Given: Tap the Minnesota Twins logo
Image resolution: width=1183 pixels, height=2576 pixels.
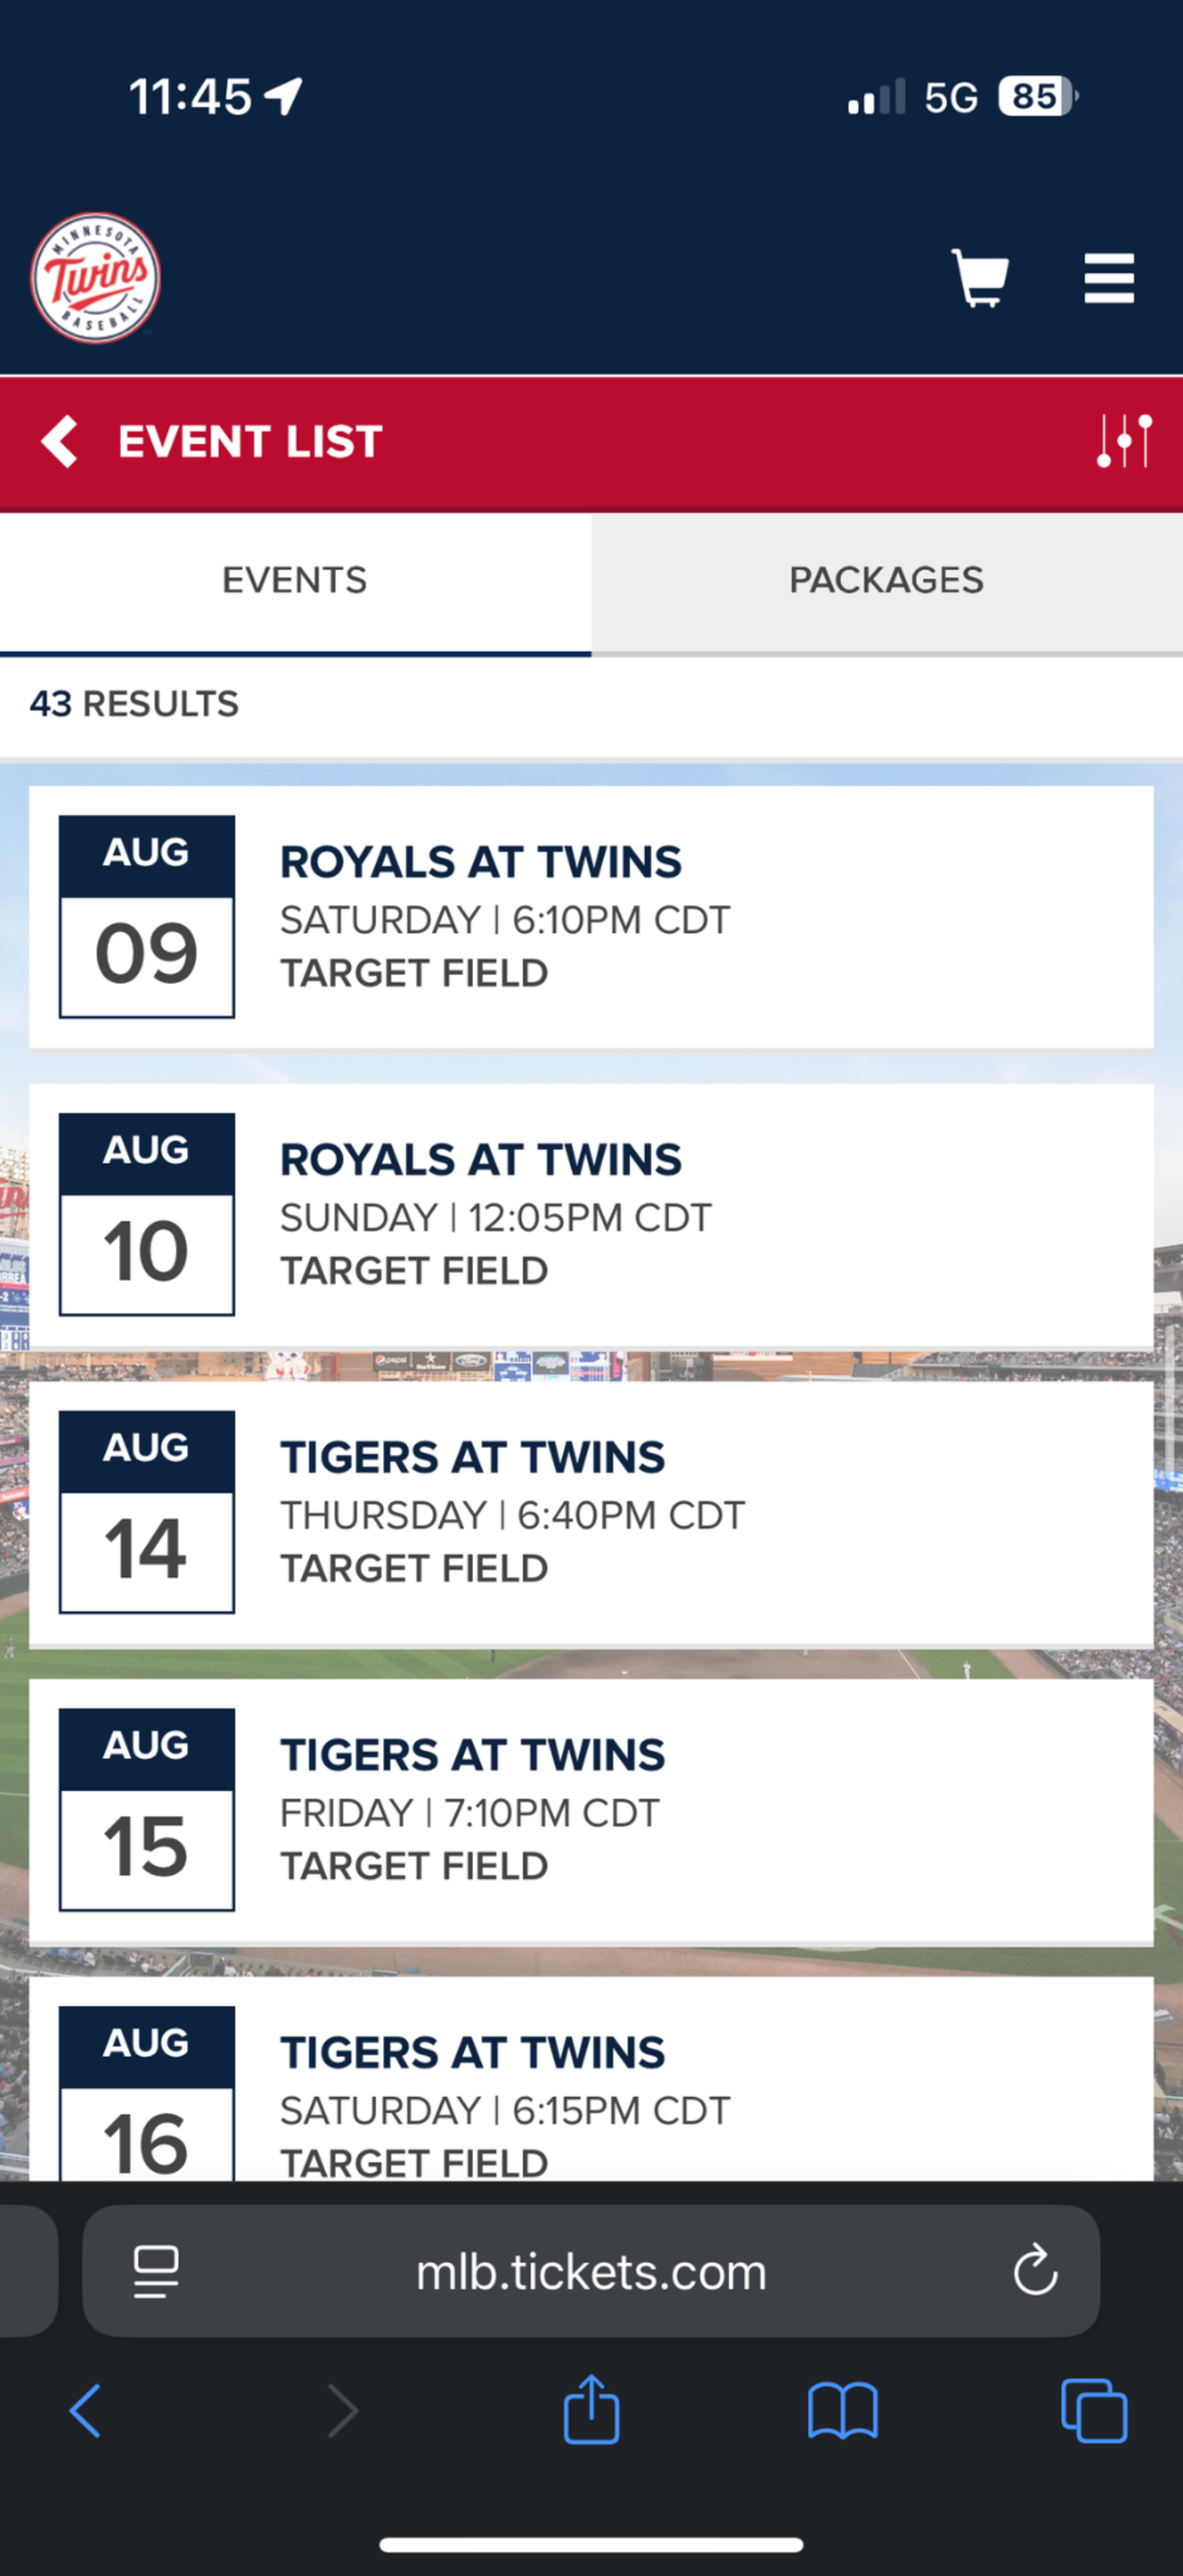Looking at the screenshot, I should [95, 277].
